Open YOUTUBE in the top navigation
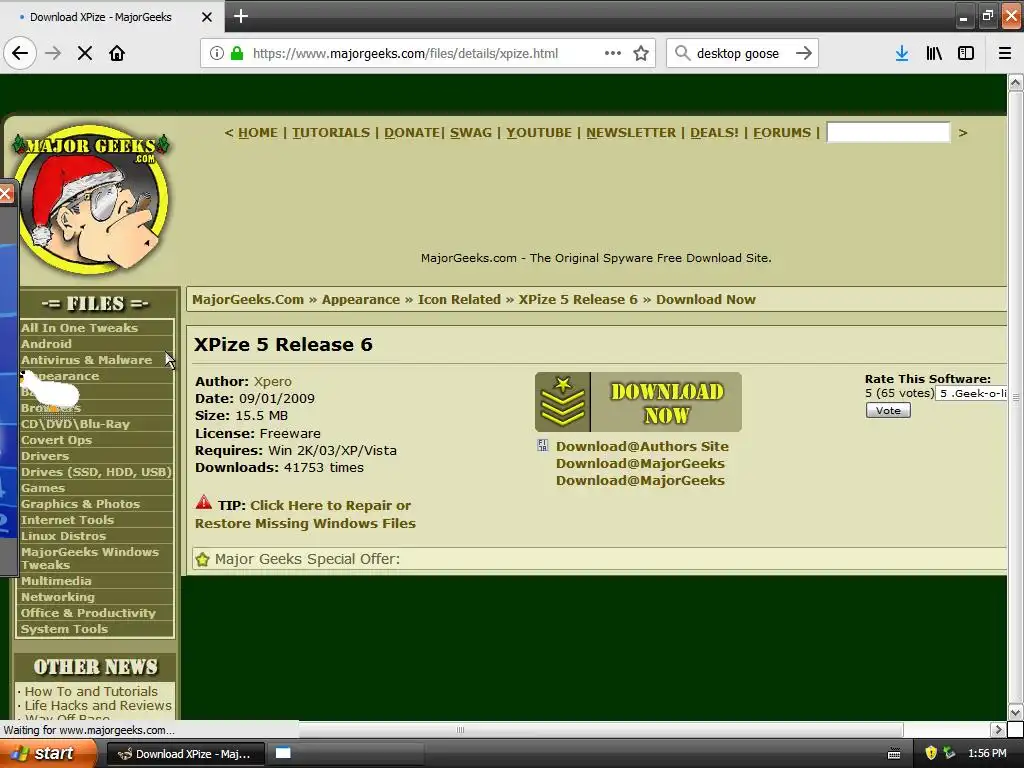This screenshot has width=1024, height=768. (539, 133)
